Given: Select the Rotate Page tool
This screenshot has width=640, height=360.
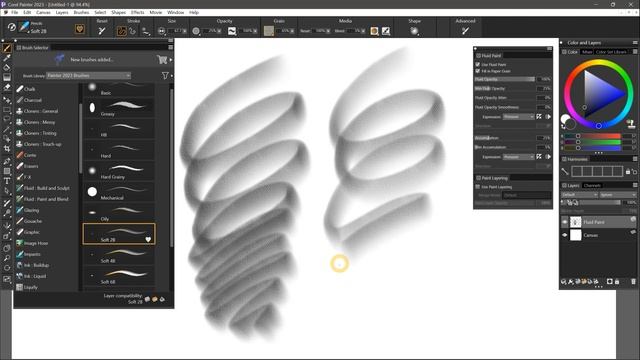Looking at the screenshot, I should (x=7, y=268).
